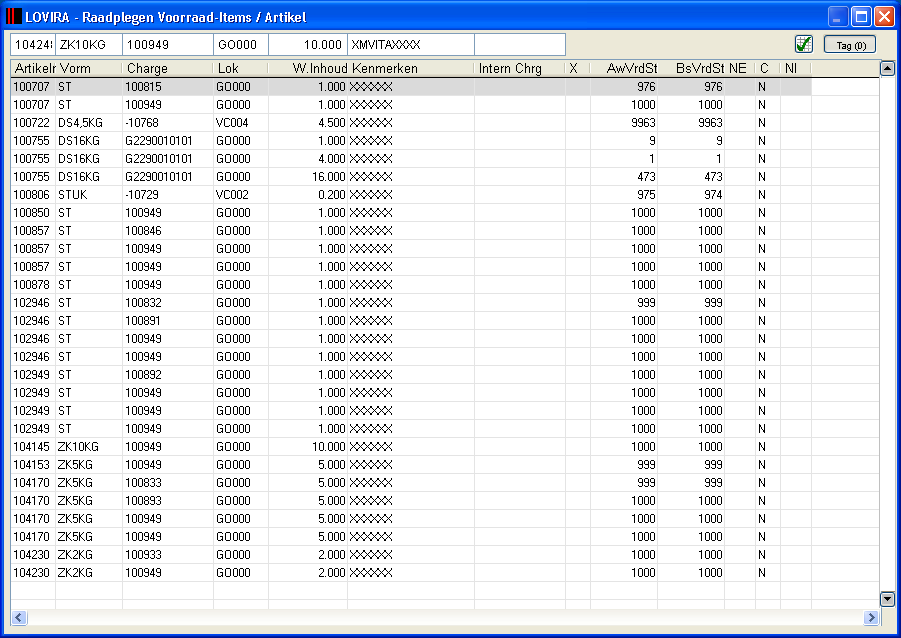Sort by the Intern Chrg column header
The height and width of the screenshot is (638, 901).
(x=520, y=68)
